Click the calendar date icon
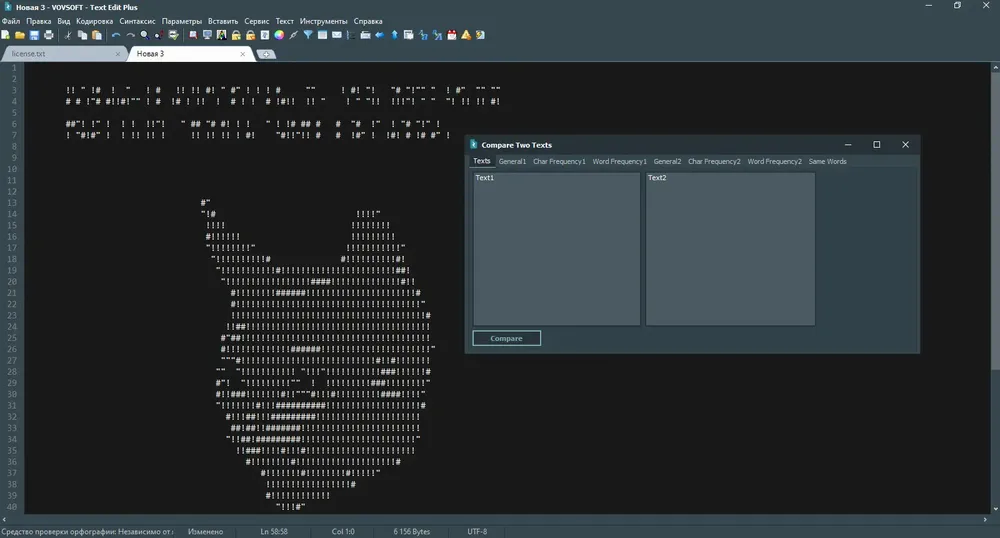The image size is (1000, 538). pos(452,35)
